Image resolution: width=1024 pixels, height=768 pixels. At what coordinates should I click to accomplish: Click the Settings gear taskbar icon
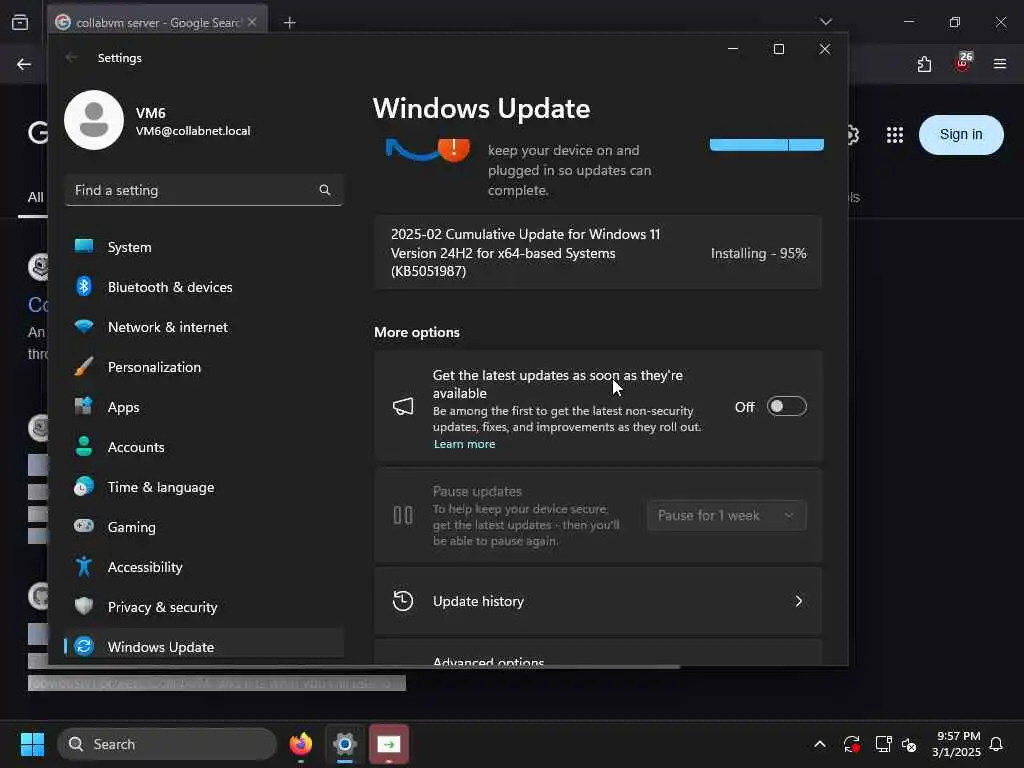345,744
